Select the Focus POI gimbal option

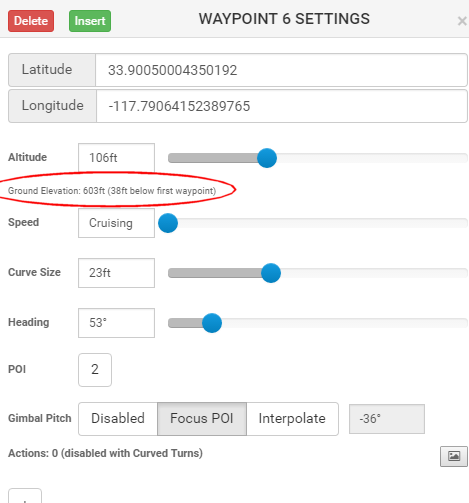coord(202,419)
